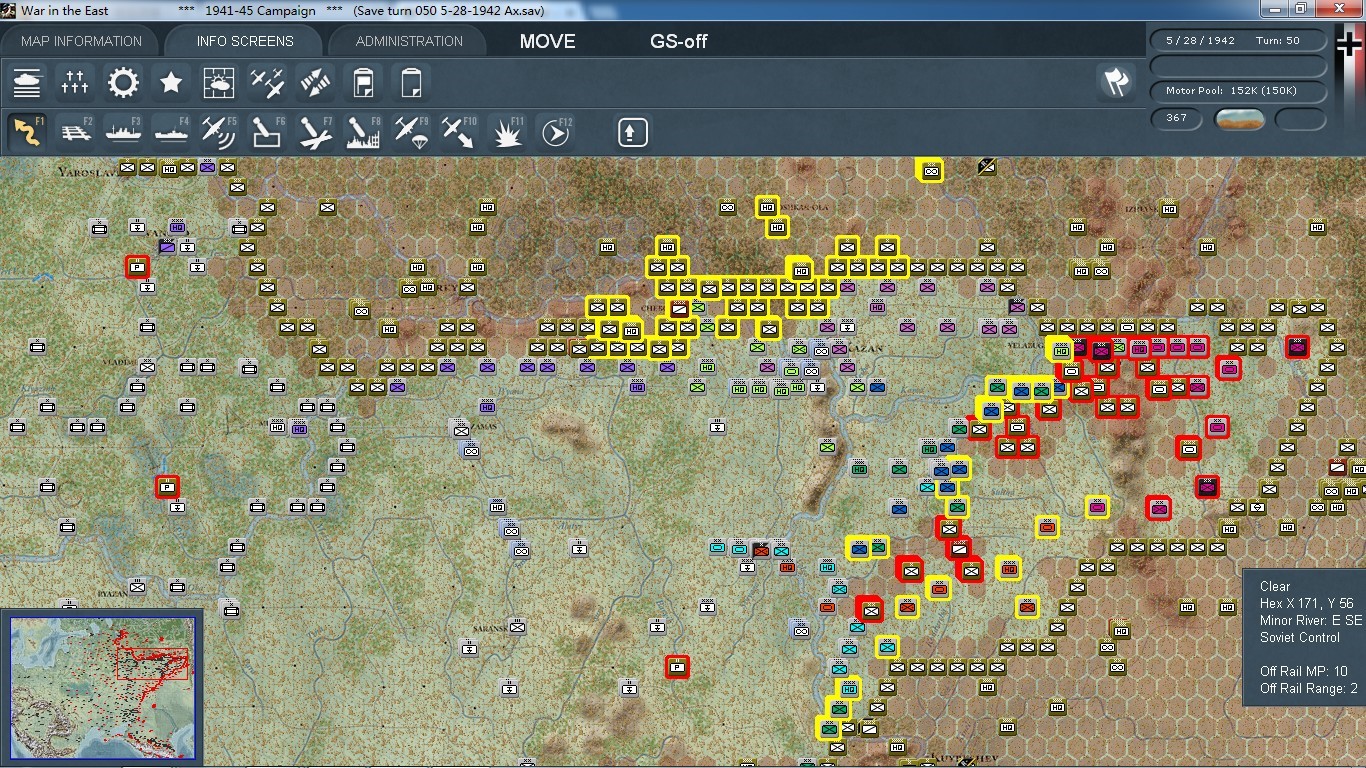Click the F11 explosion icon
Screen dimensions: 1366x768
point(507,132)
